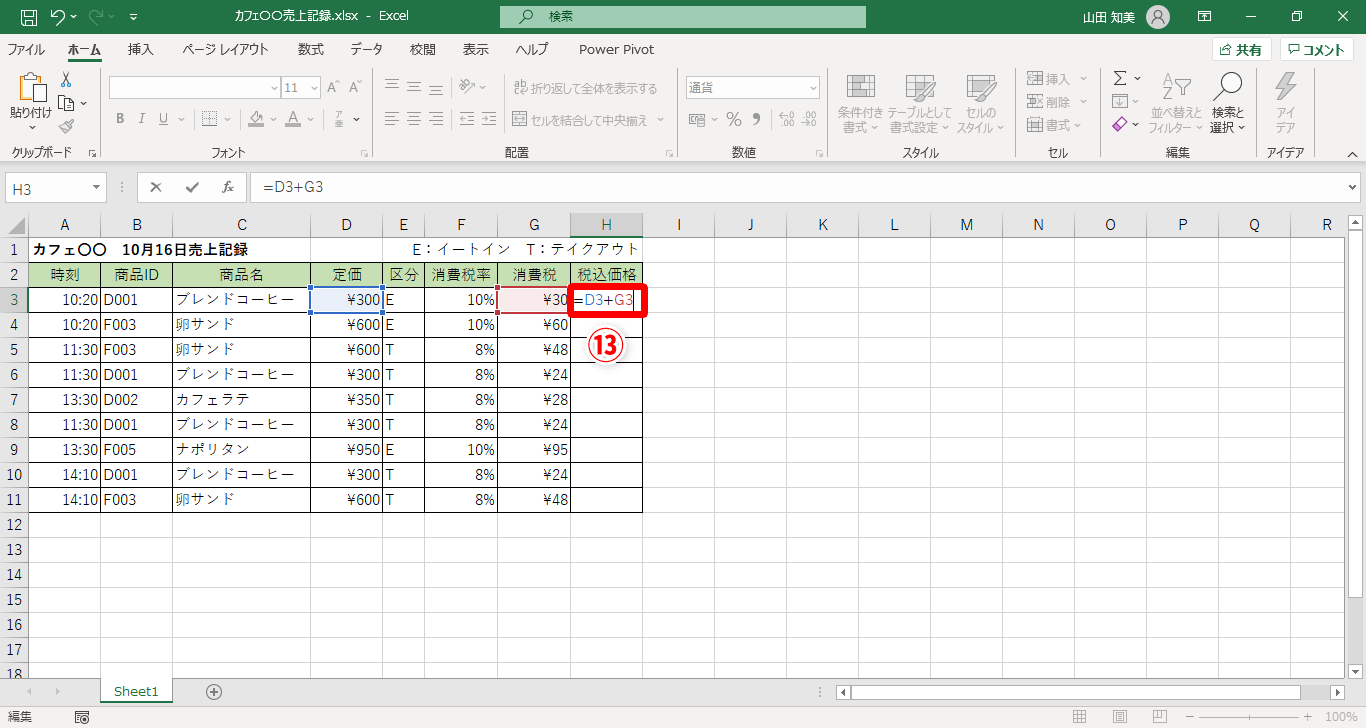Click the Conditional Formatting icon
Screen dimensions: 1366x728
pyautogui.click(x=860, y=88)
